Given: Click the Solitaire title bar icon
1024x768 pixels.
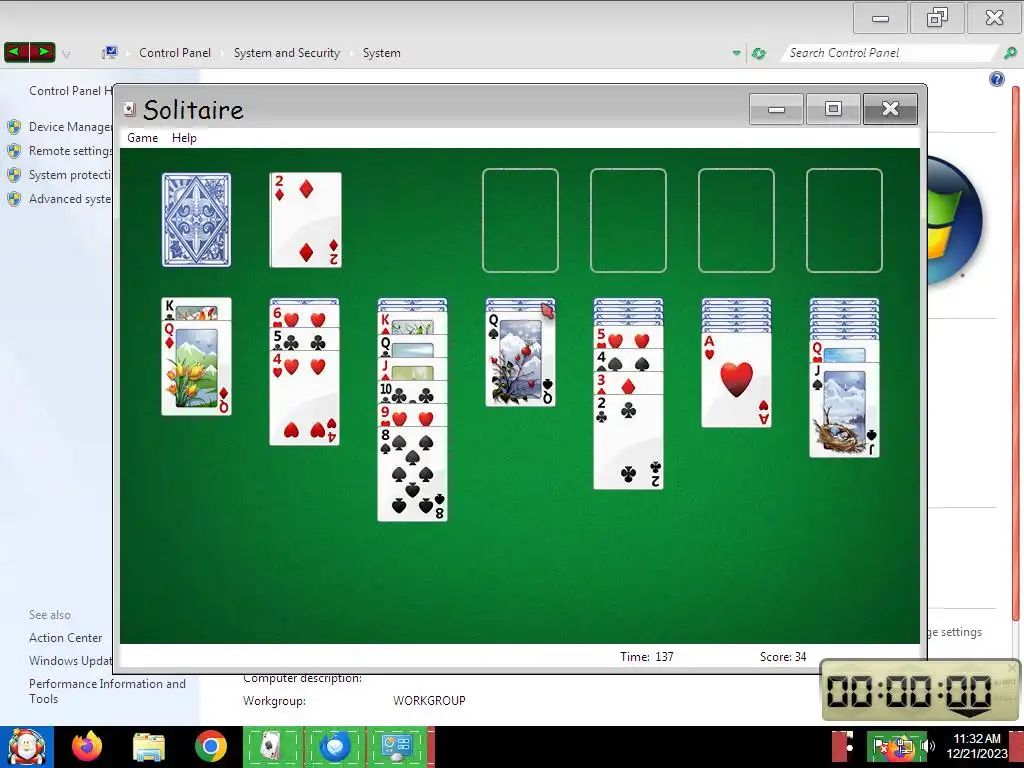Looking at the screenshot, I should 129,109.
